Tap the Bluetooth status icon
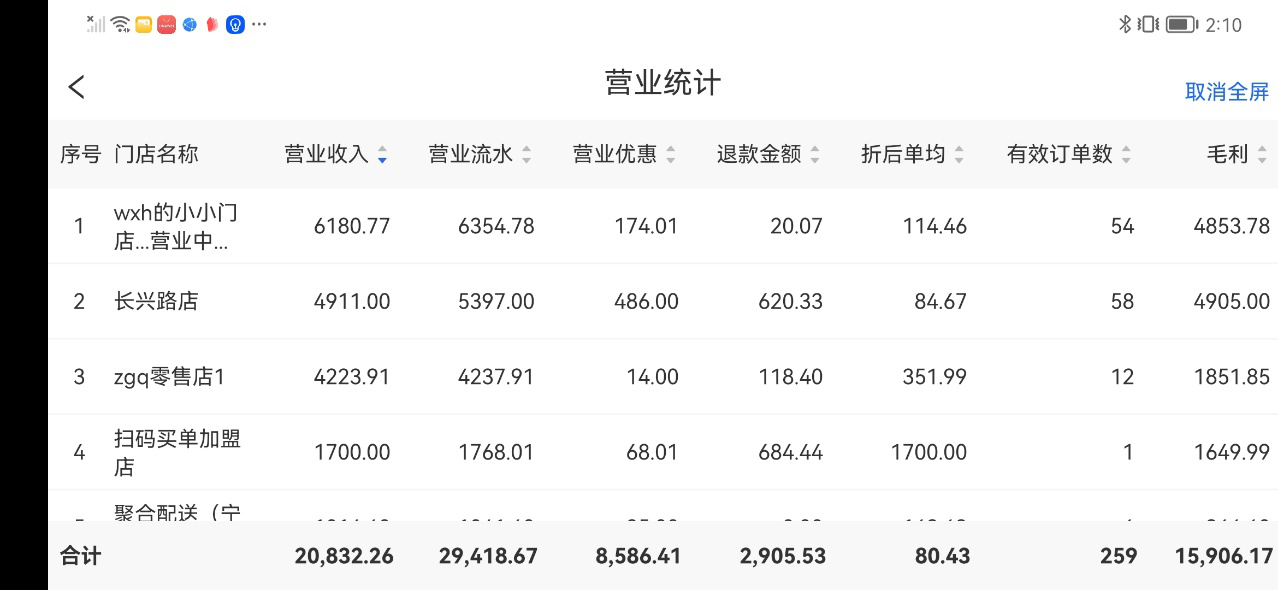1278x590 pixels. (1124, 24)
